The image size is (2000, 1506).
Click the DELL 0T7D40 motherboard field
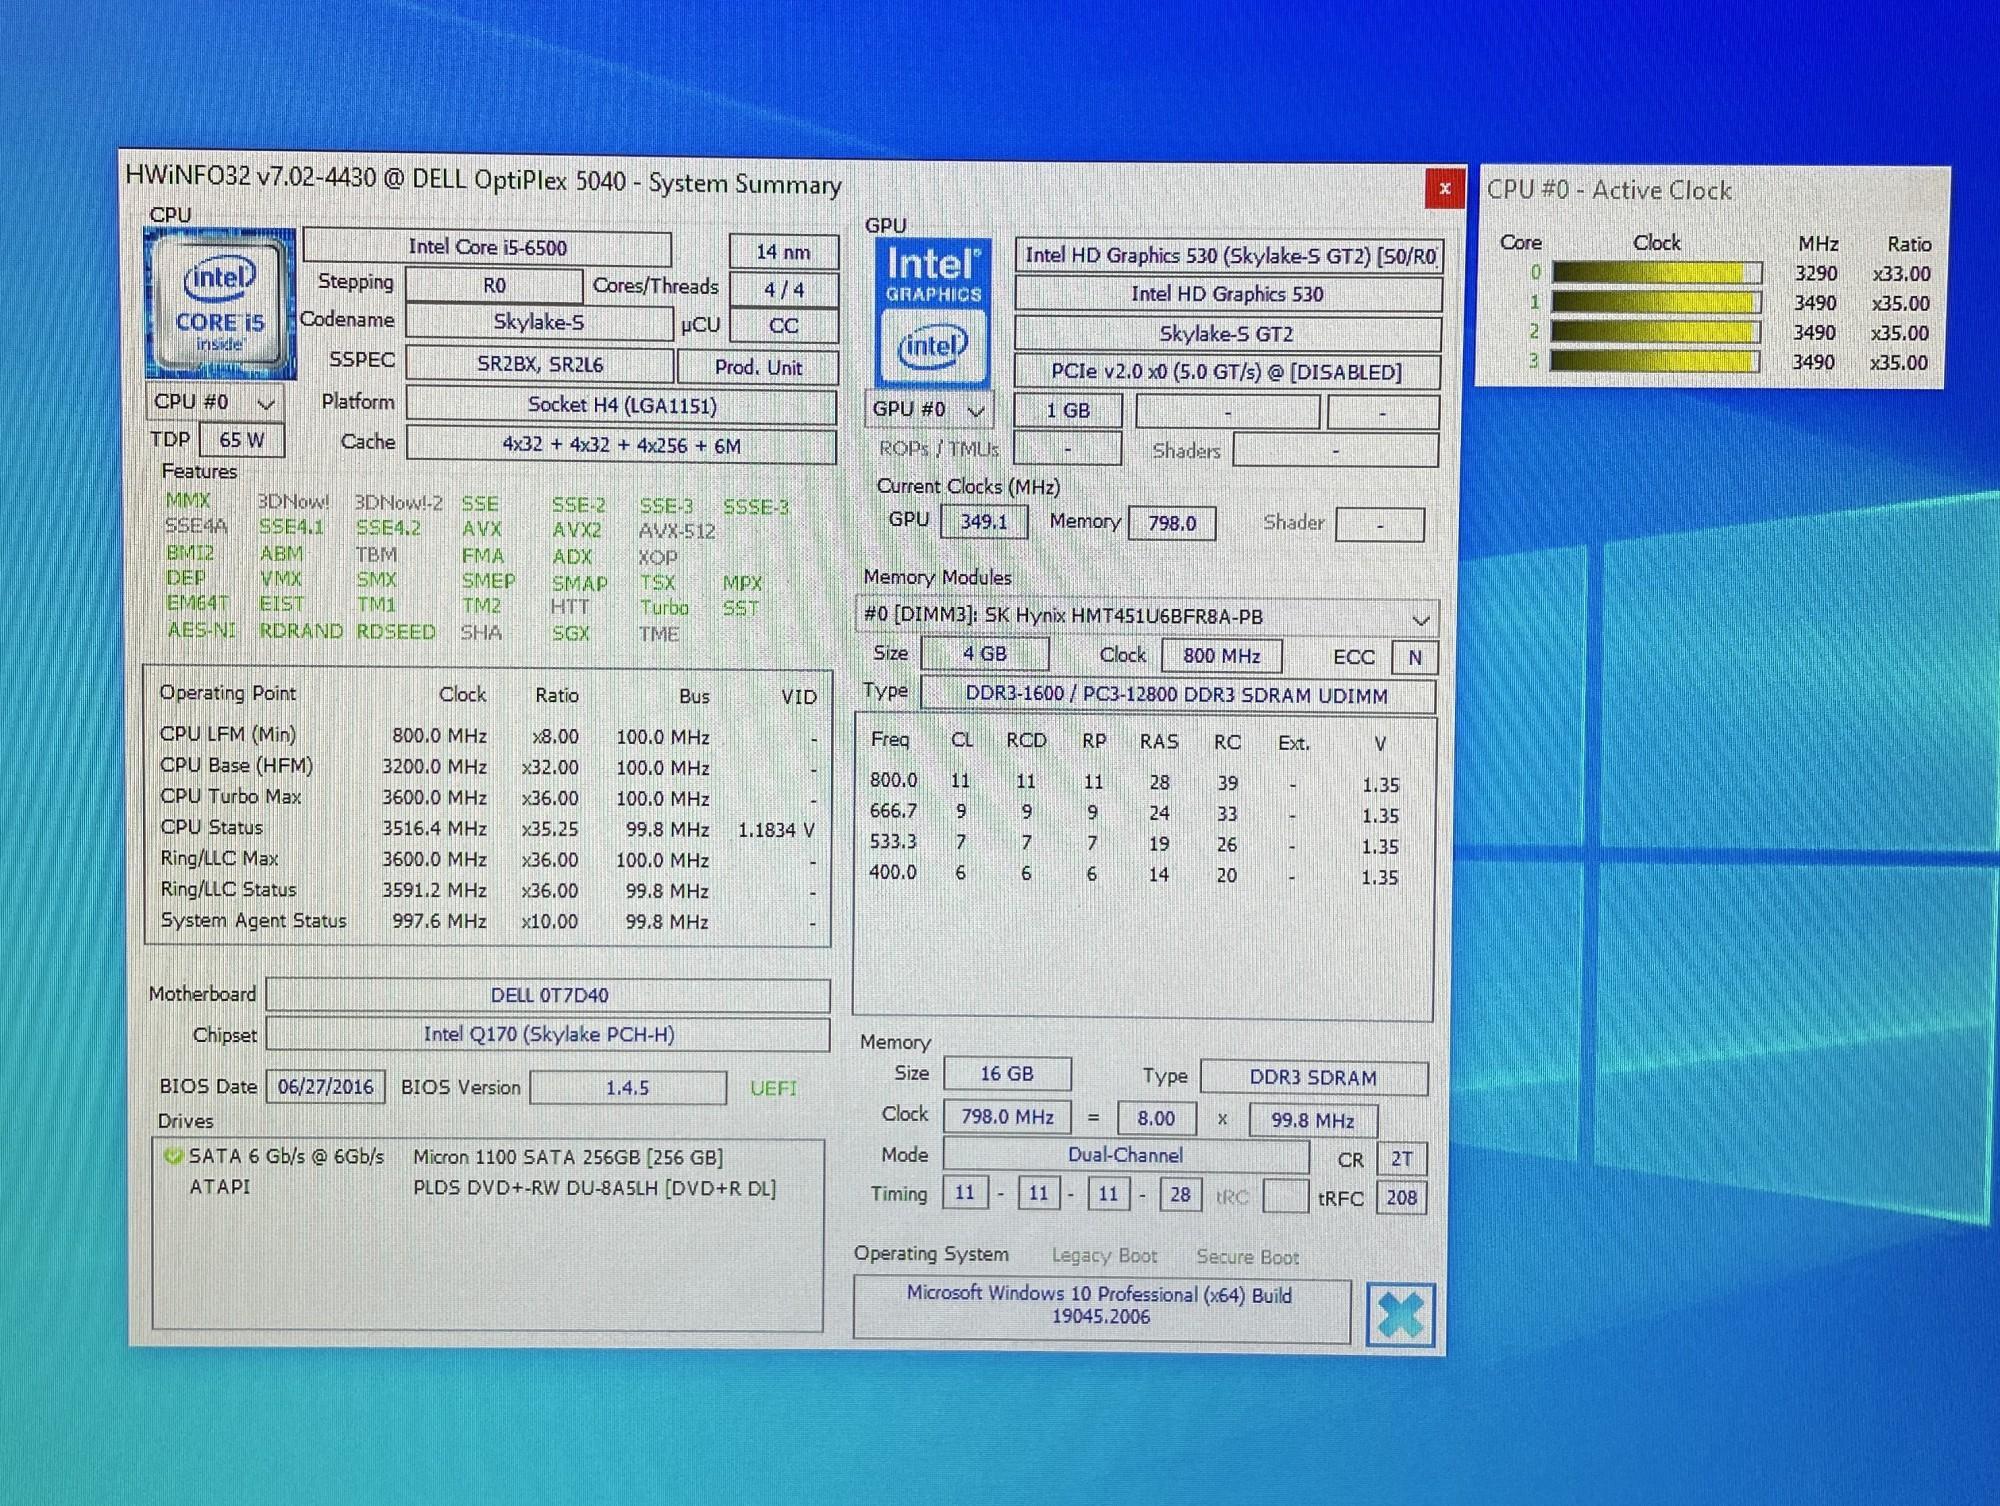[x=549, y=995]
